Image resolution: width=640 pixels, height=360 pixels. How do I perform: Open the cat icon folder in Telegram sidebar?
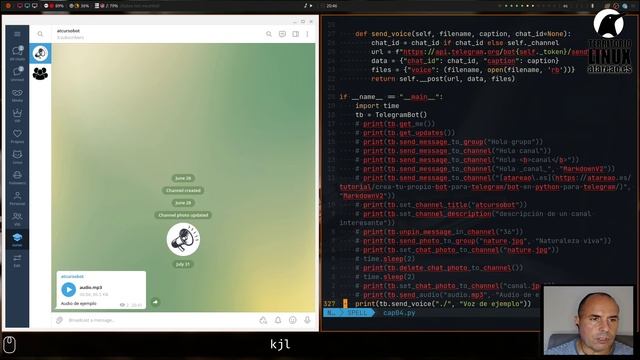pyautogui.click(x=17, y=157)
